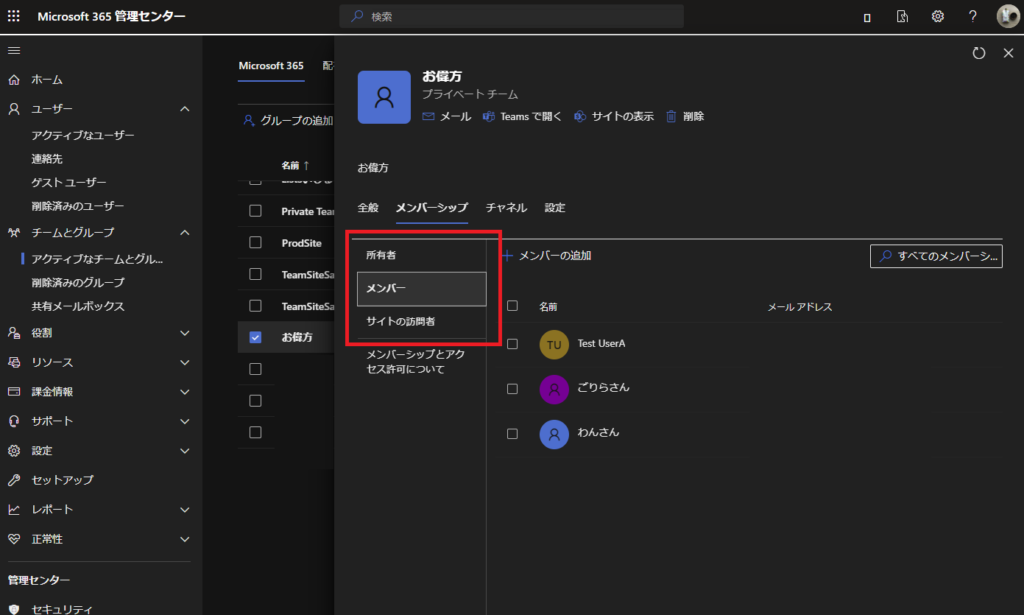Click the わんさん avatar
This screenshot has height=615, width=1024.
tap(554, 434)
